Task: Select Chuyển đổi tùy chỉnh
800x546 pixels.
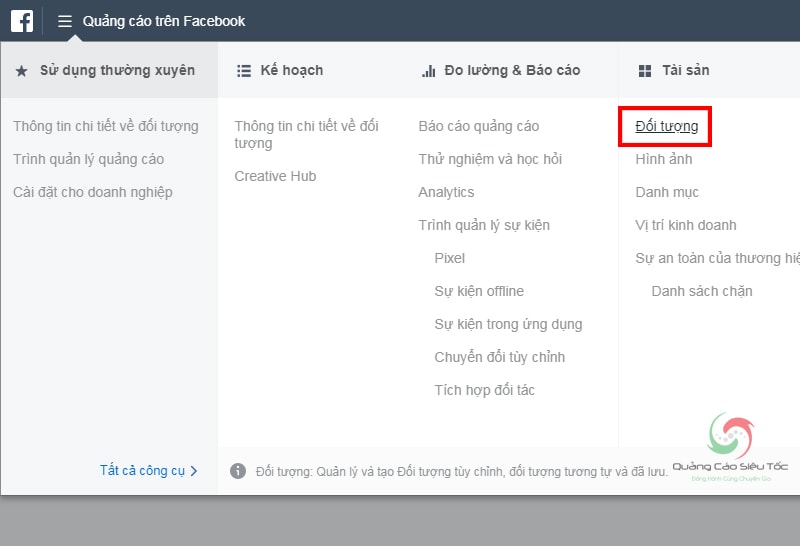Action: tap(499, 357)
